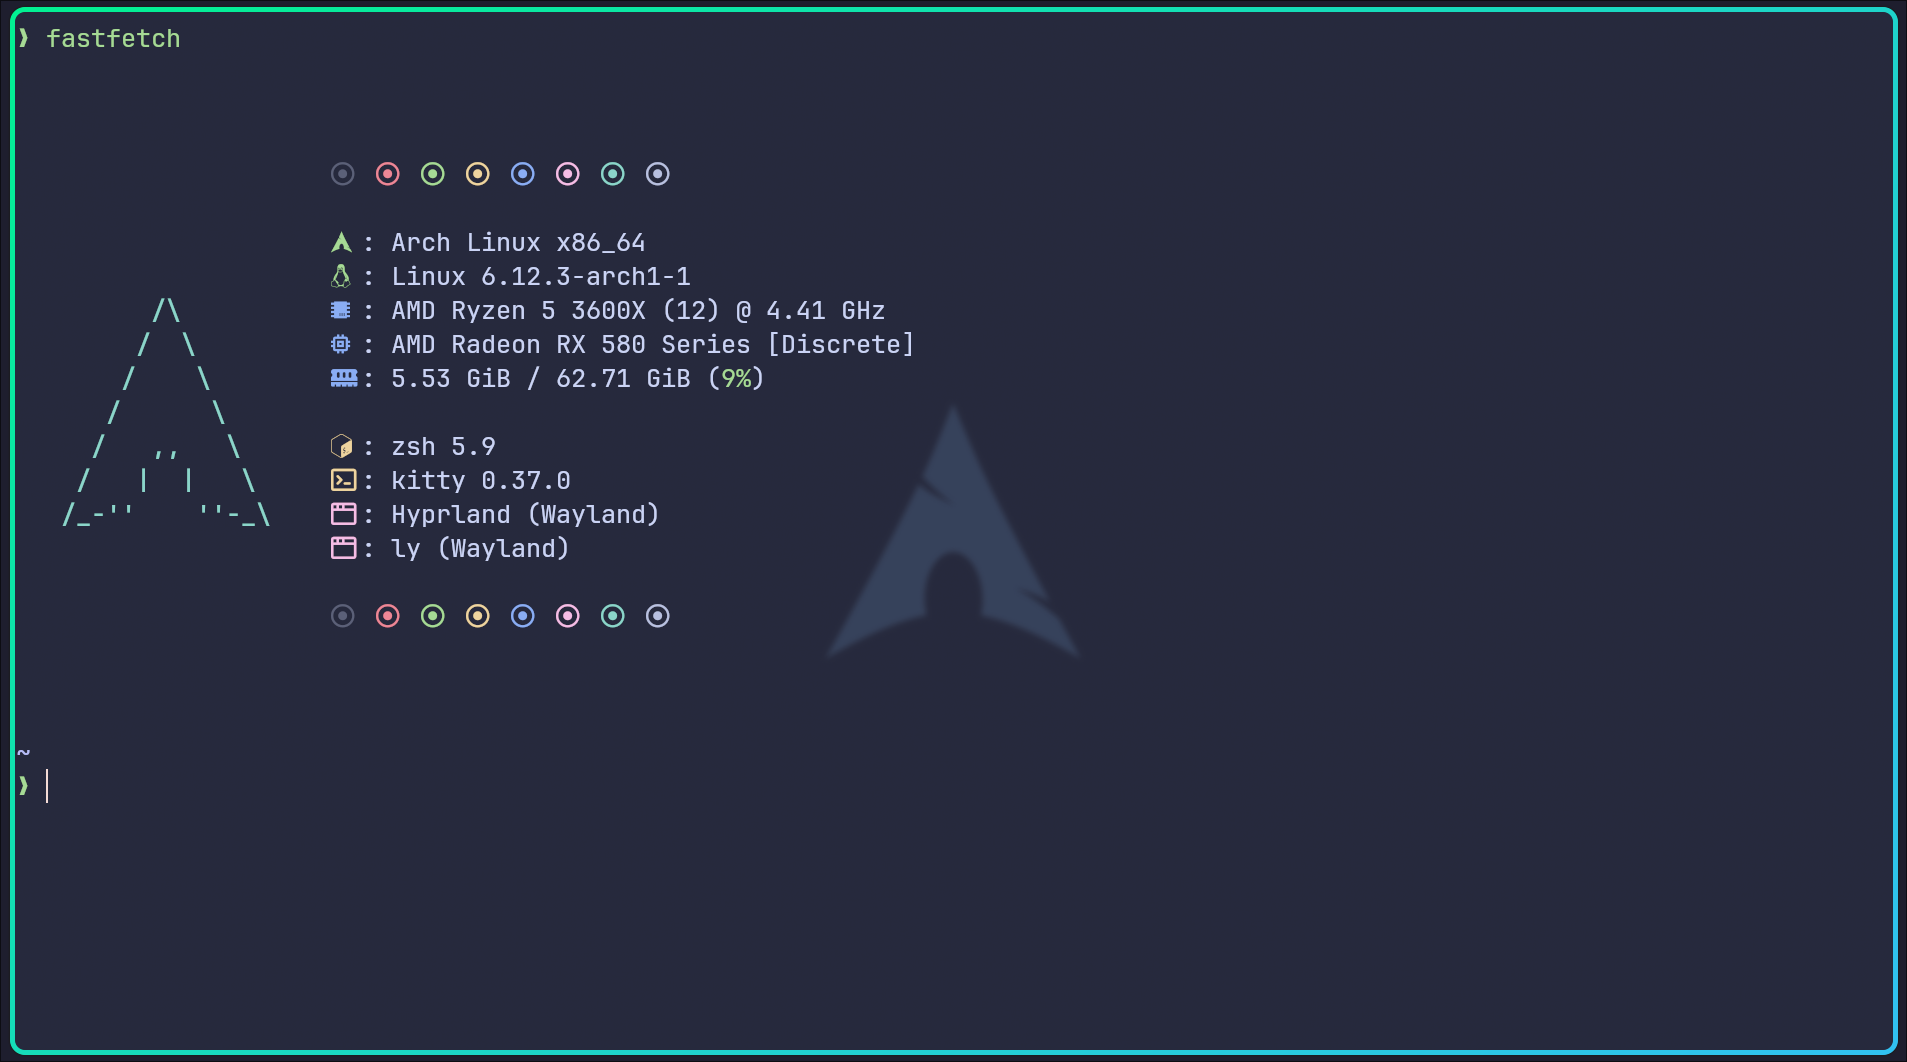Click the text cursor at the empty prompt
Screen dimensions: 1907x1062
point(47,786)
